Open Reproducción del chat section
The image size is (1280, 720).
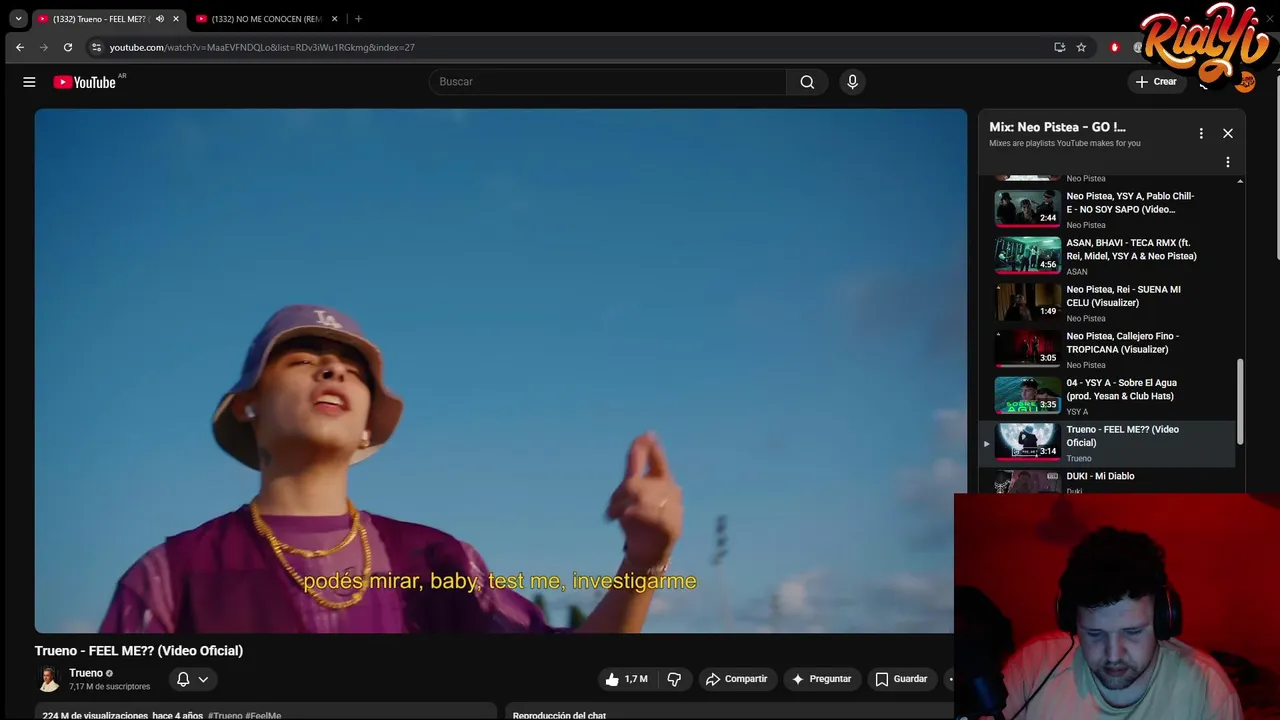(x=559, y=716)
